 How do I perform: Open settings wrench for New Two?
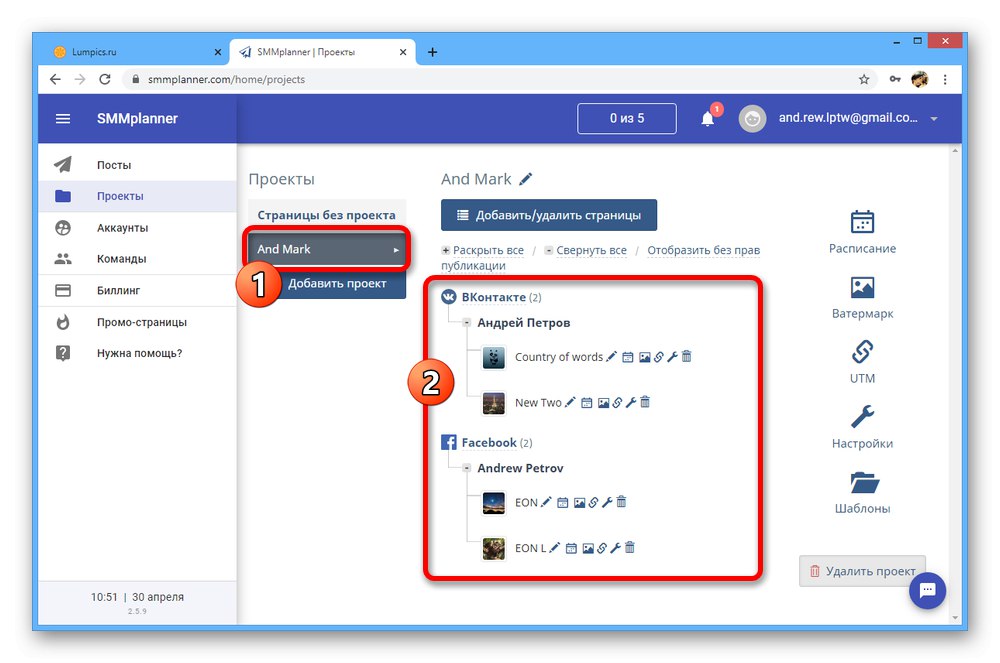point(631,403)
